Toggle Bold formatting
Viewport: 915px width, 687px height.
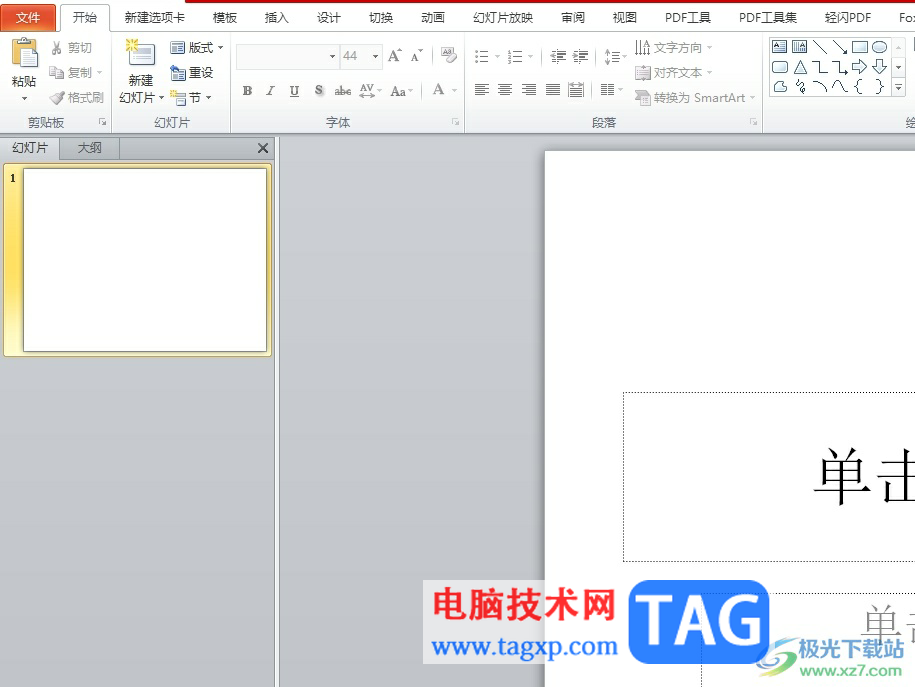click(x=247, y=90)
